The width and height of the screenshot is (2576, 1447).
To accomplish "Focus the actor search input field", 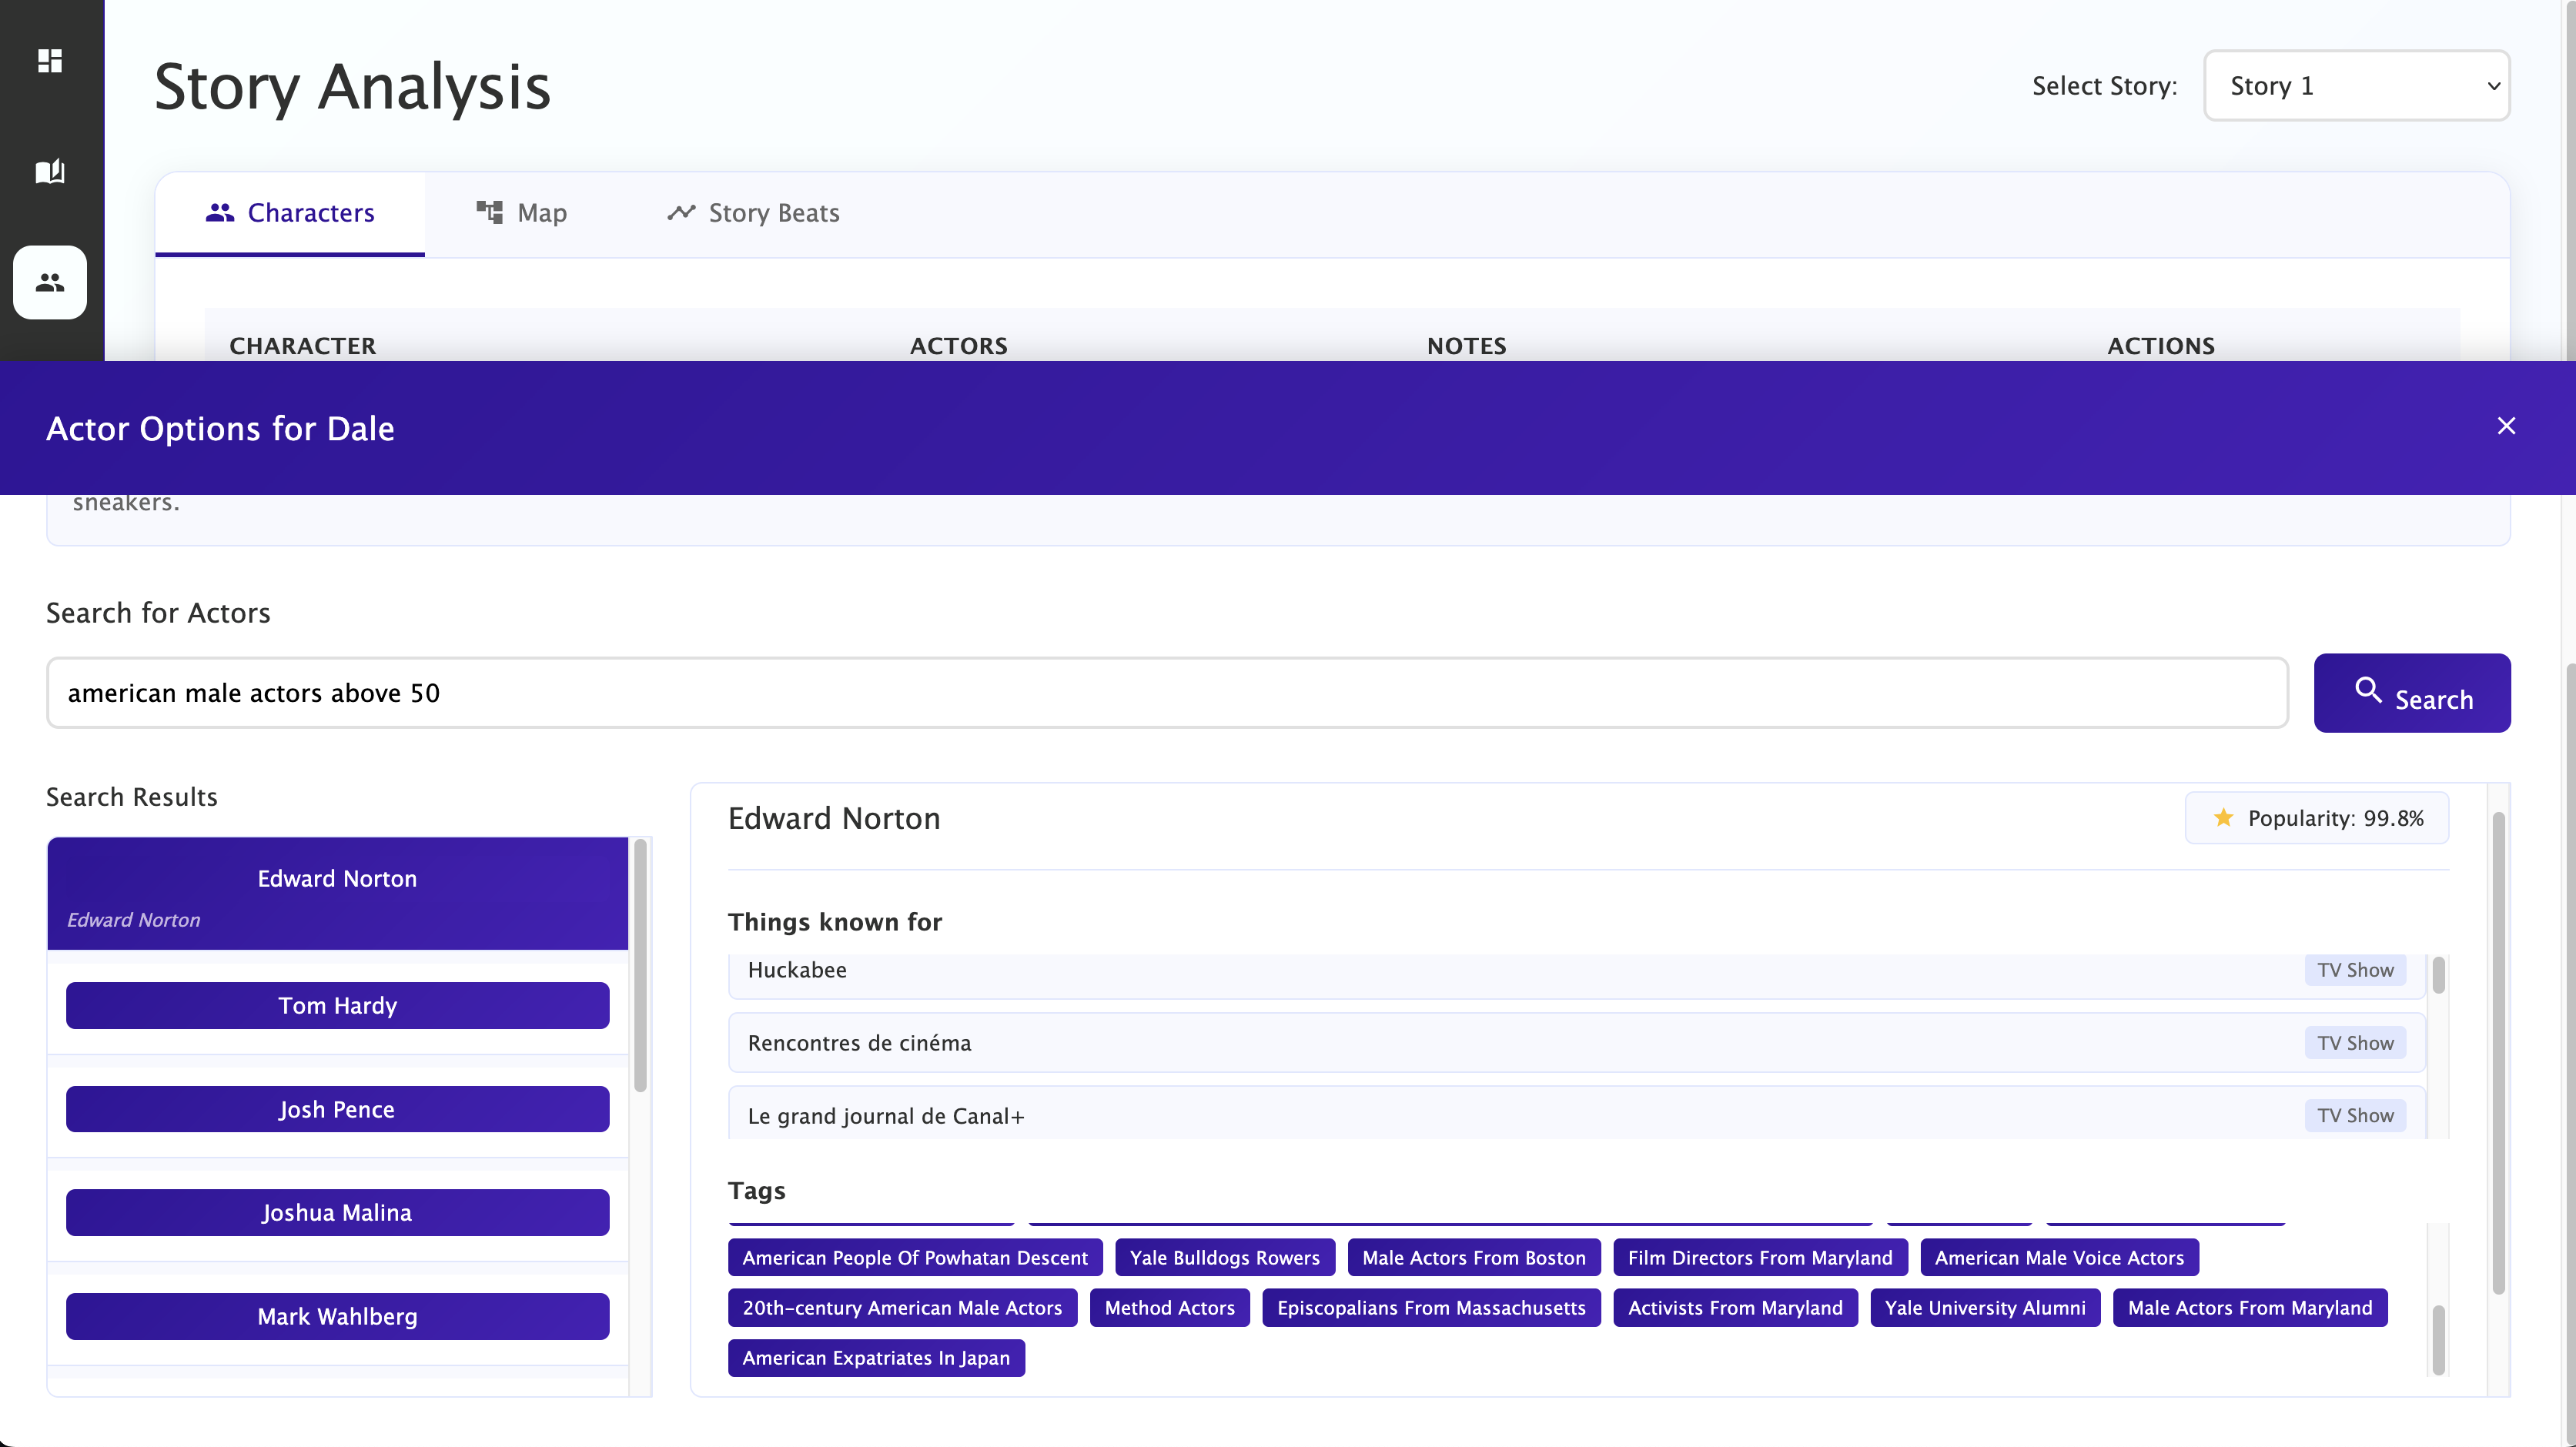I will click(1166, 693).
